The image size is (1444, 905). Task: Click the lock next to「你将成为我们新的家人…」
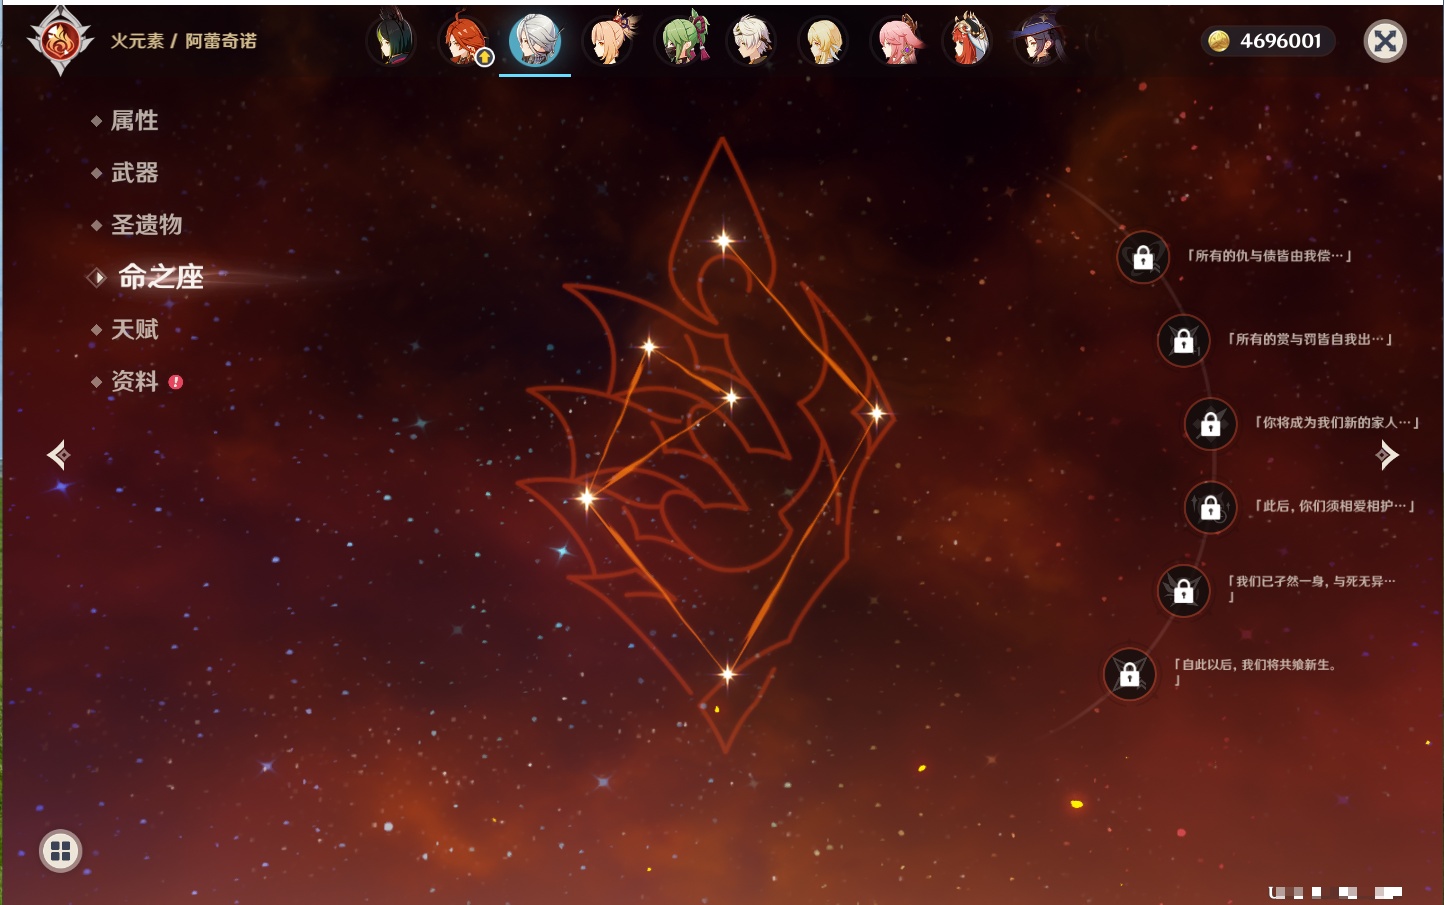[x=1210, y=424]
